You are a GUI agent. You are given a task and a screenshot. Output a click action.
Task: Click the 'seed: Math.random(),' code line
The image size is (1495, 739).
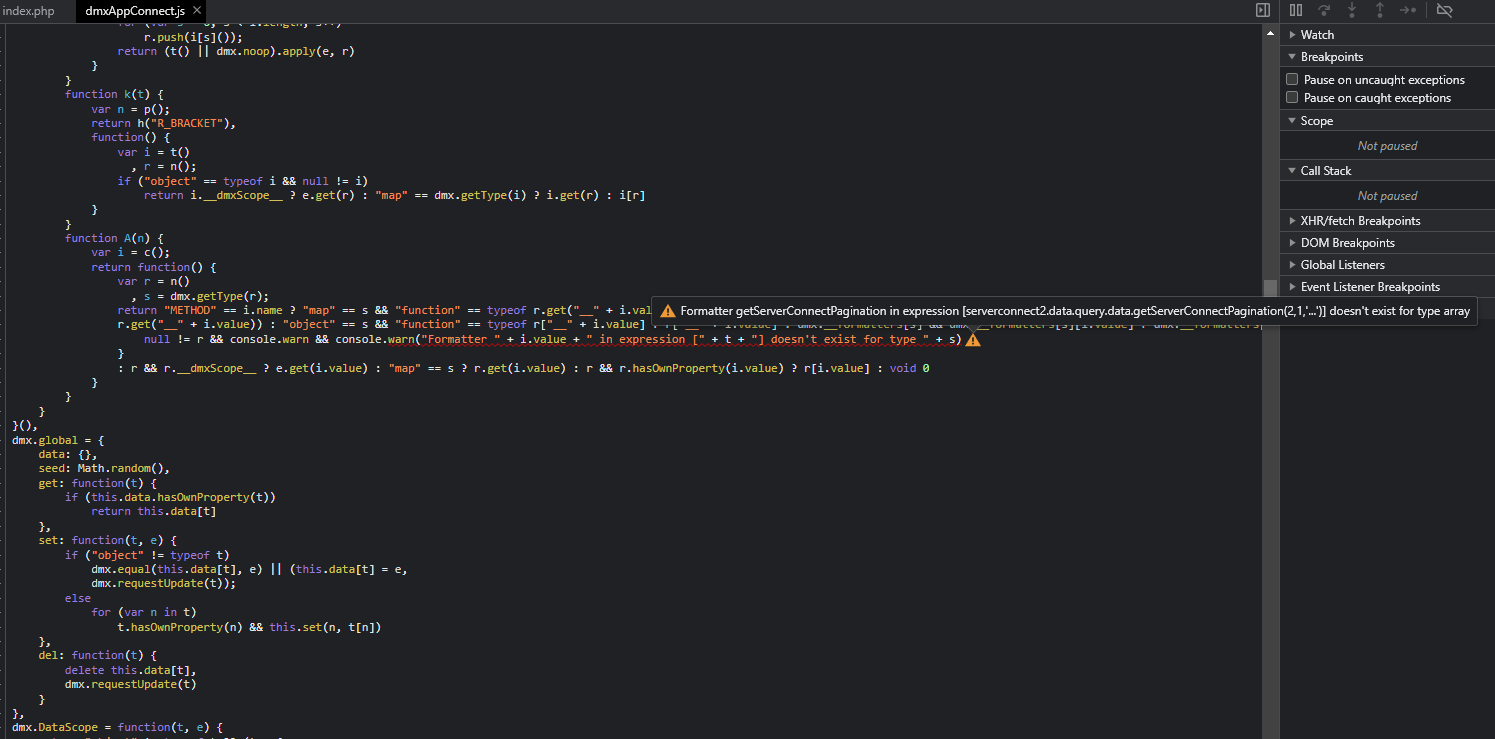point(104,469)
